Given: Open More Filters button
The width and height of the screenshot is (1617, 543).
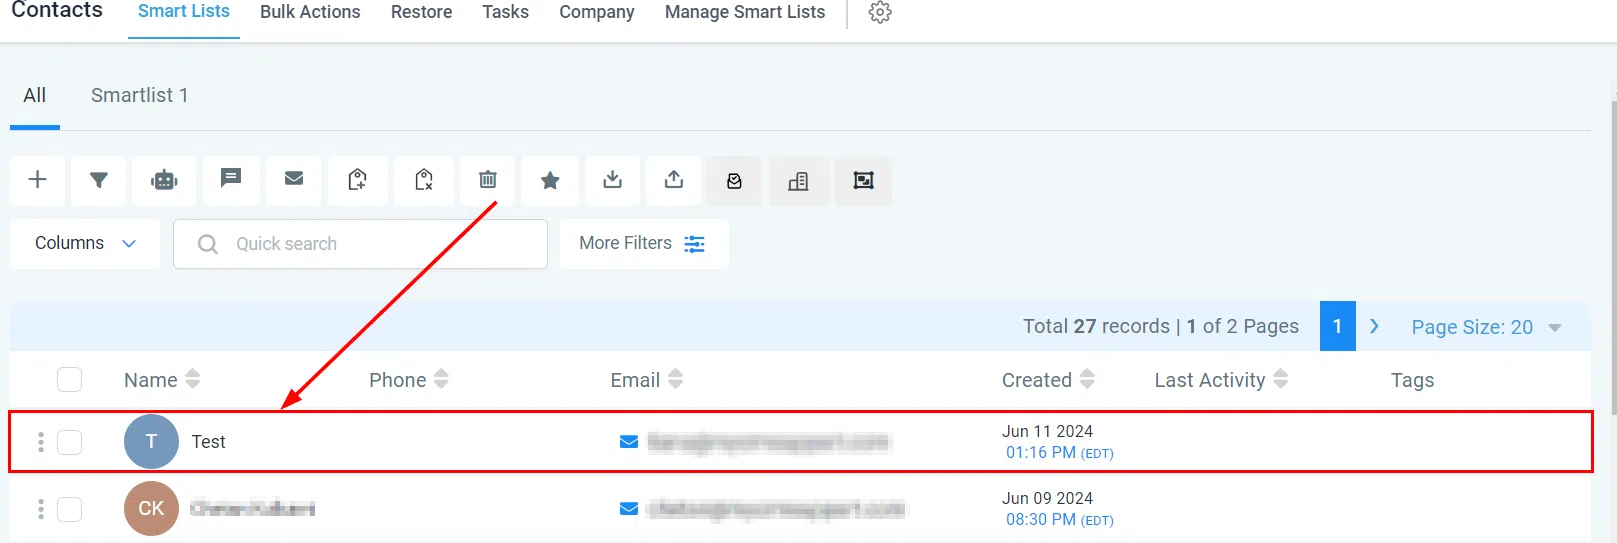Looking at the screenshot, I should pyautogui.click(x=644, y=244).
